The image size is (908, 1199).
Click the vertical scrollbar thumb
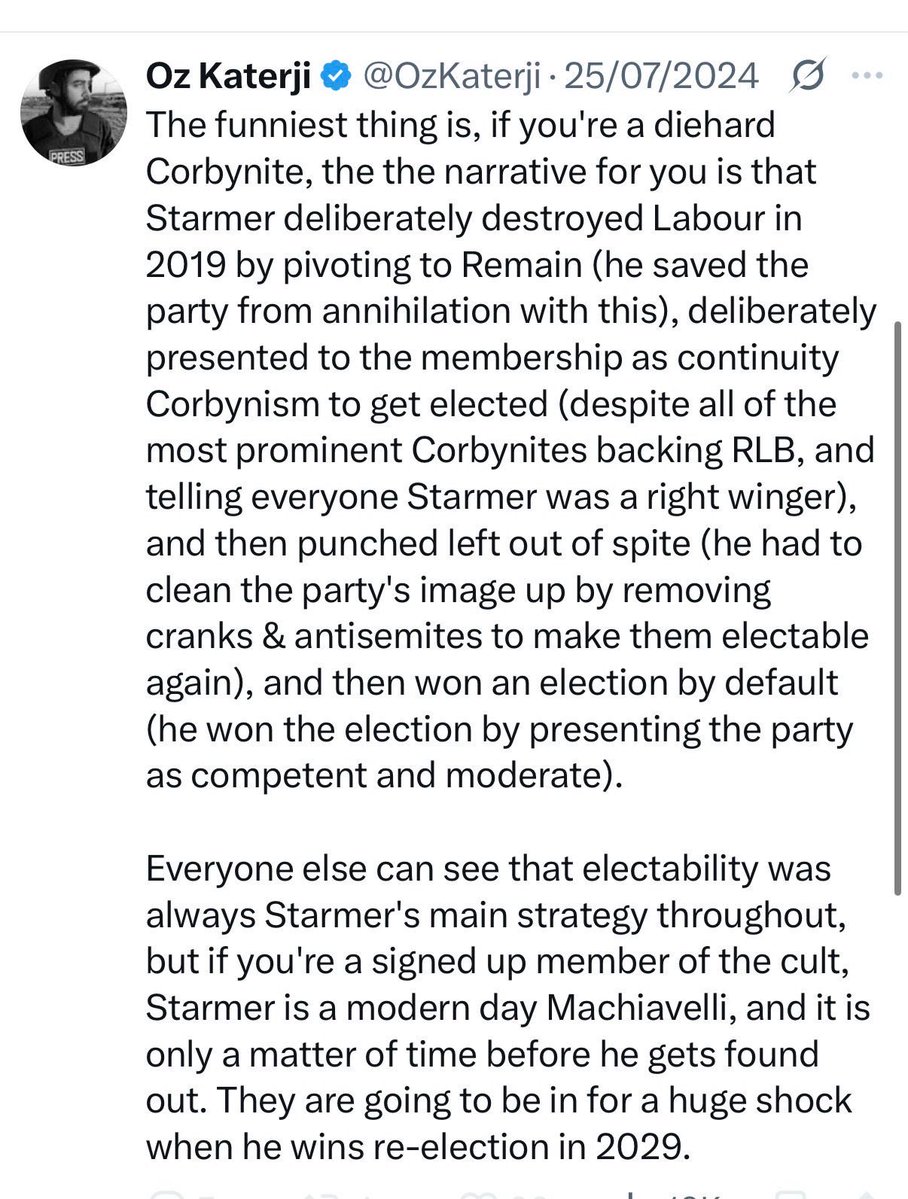[898, 608]
